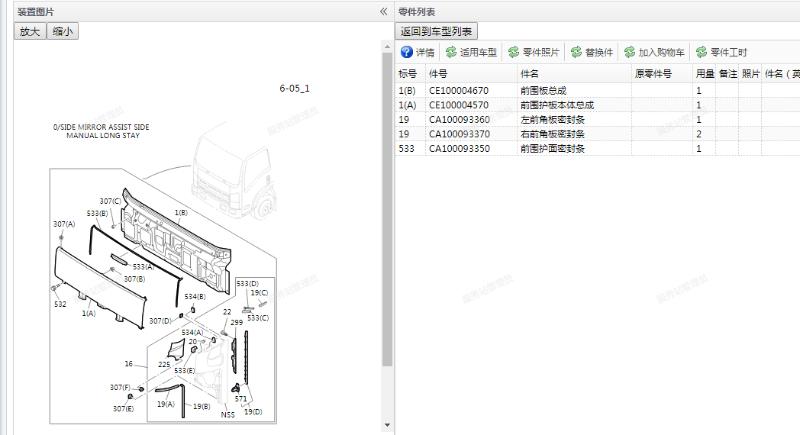Click part name 前围护面密封条

coord(553,149)
